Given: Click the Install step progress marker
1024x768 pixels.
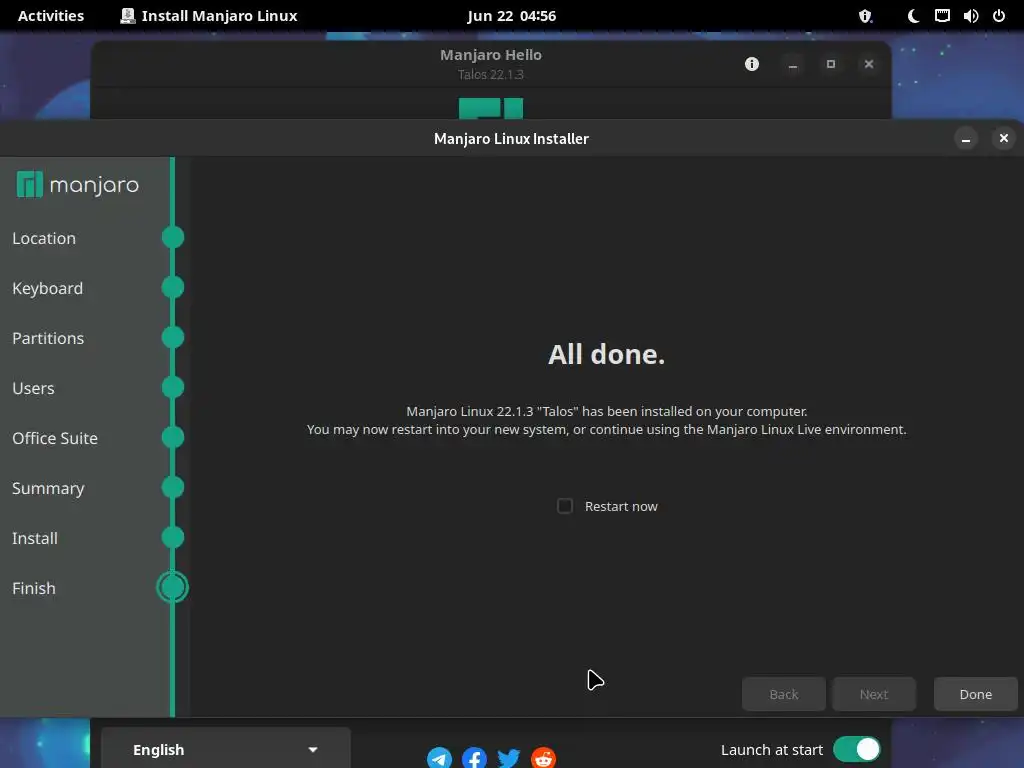Looking at the screenshot, I should [x=172, y=537].
